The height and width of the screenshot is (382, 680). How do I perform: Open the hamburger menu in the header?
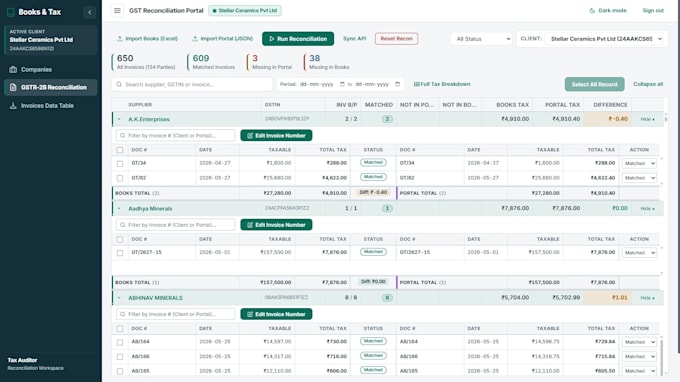pos(117,10)
